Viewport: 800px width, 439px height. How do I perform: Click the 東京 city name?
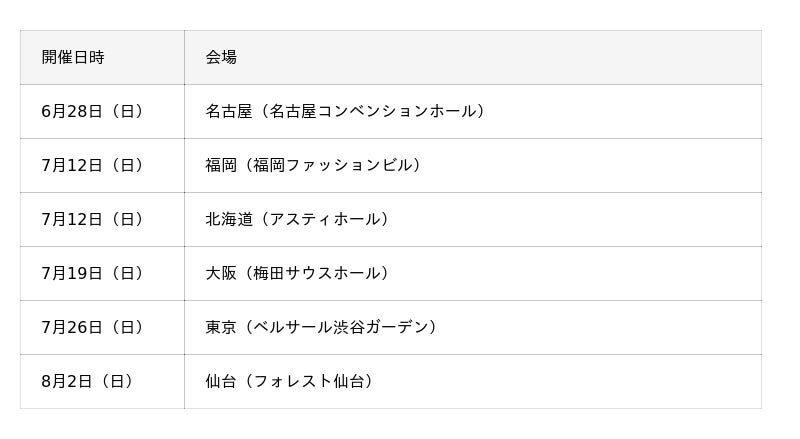coord(221,327)
